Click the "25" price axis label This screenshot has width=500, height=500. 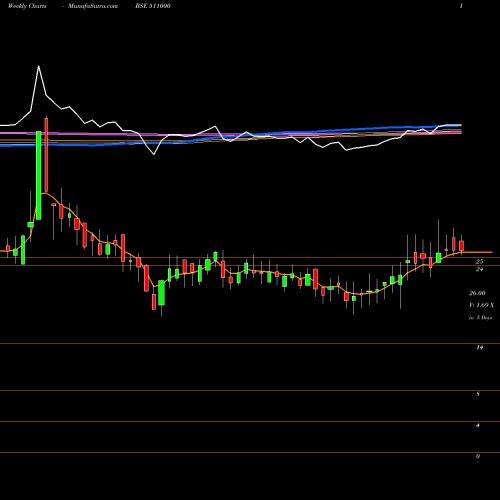pos(479,262)
